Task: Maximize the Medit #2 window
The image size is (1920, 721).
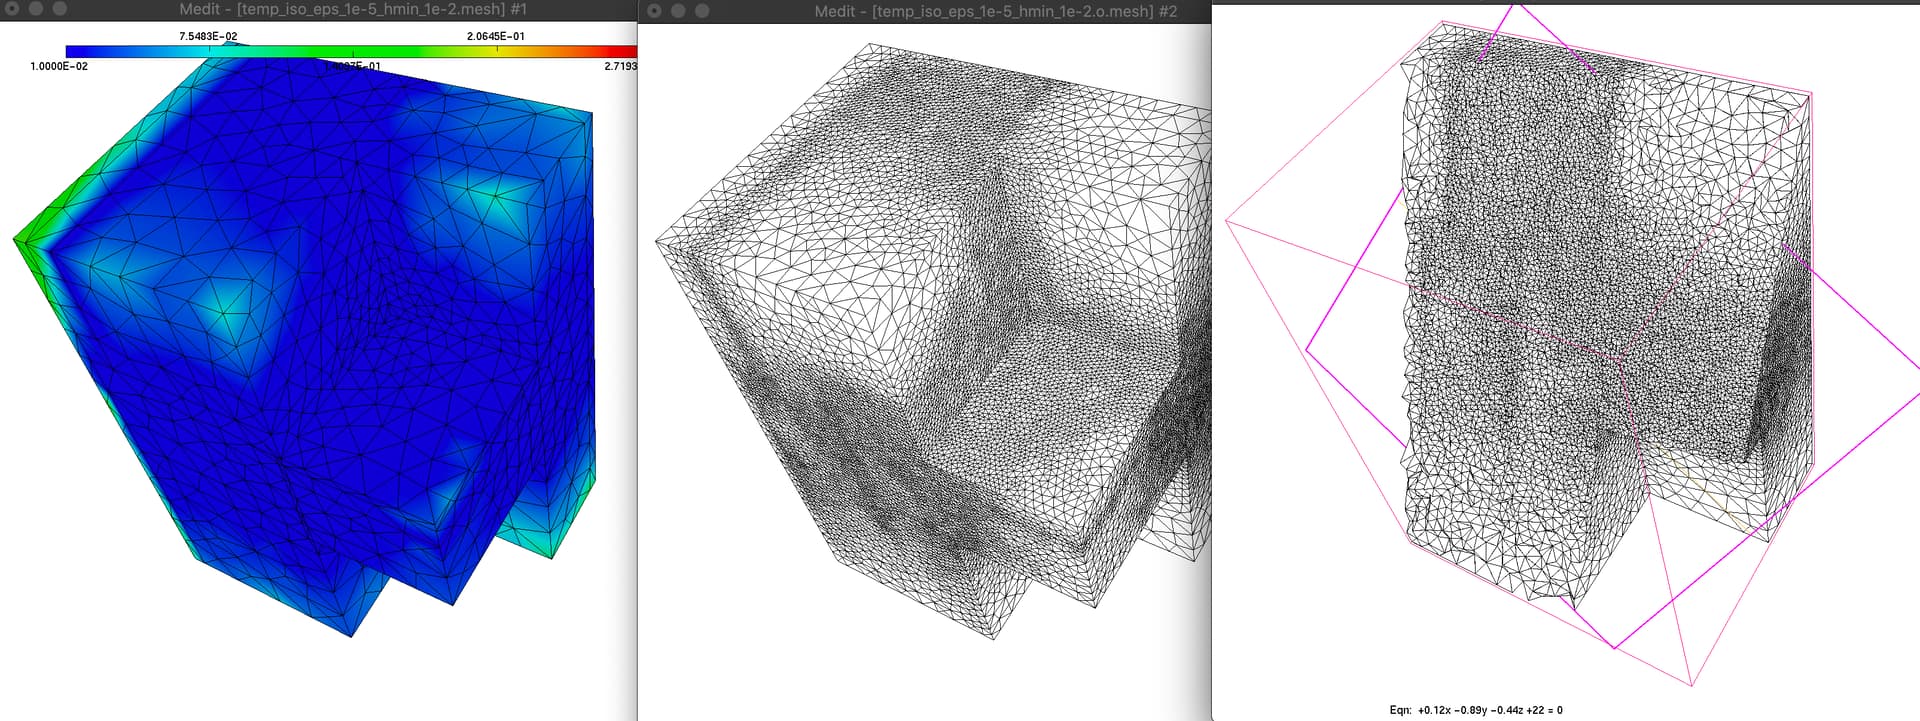Action: (702, 11)
